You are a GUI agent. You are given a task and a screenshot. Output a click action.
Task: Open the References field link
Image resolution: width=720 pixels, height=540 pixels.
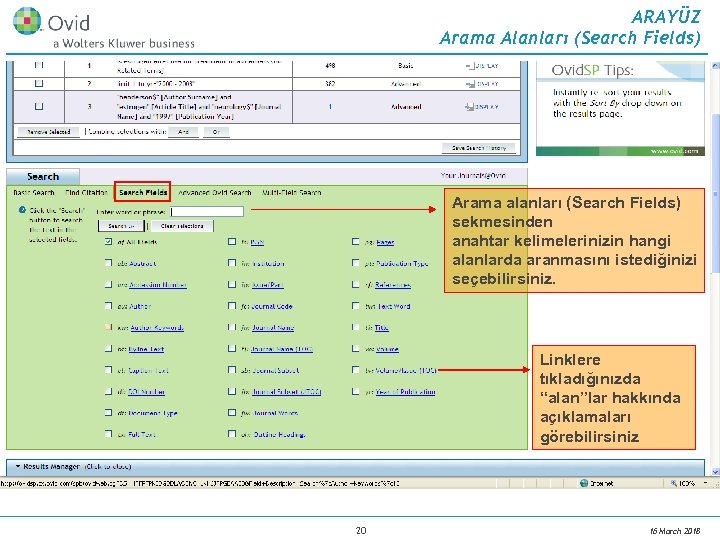tap(393, 285)
